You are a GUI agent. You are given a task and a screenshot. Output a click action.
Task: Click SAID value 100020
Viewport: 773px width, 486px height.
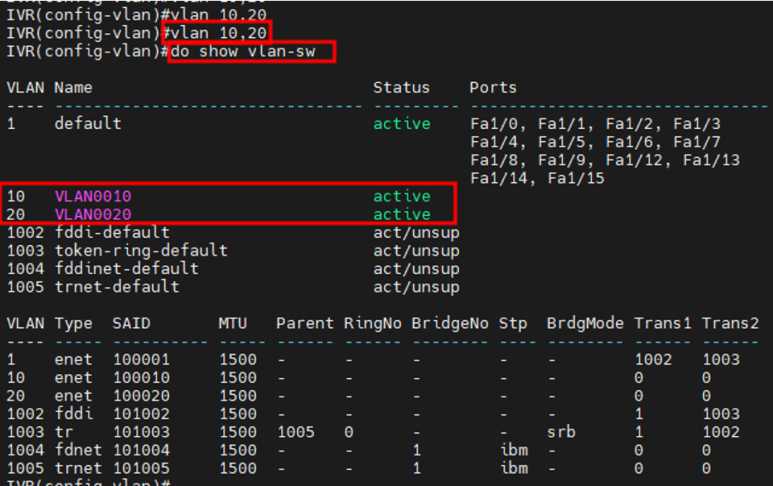[141, 396]
